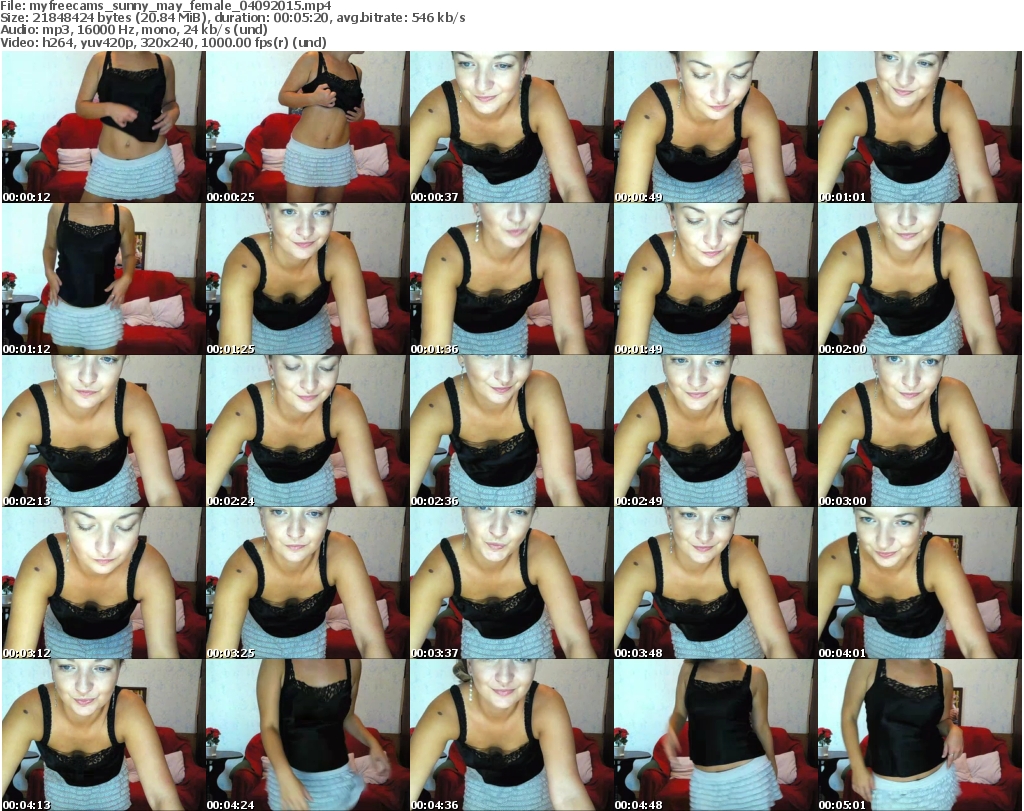
Task: Select the thumbnail stamped 00:02:13
Action: tap(103, 431)
